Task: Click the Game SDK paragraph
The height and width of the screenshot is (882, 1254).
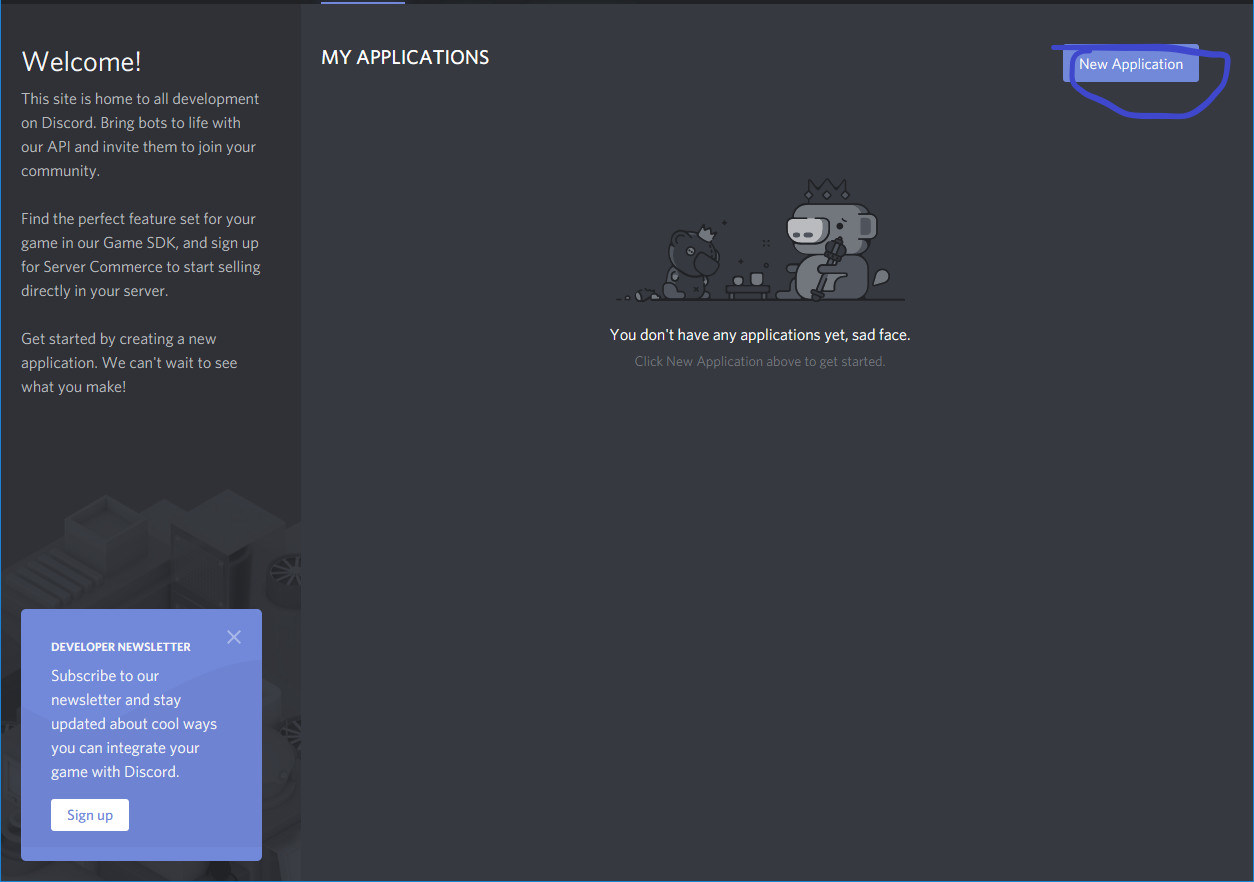Action: (141, 255)
